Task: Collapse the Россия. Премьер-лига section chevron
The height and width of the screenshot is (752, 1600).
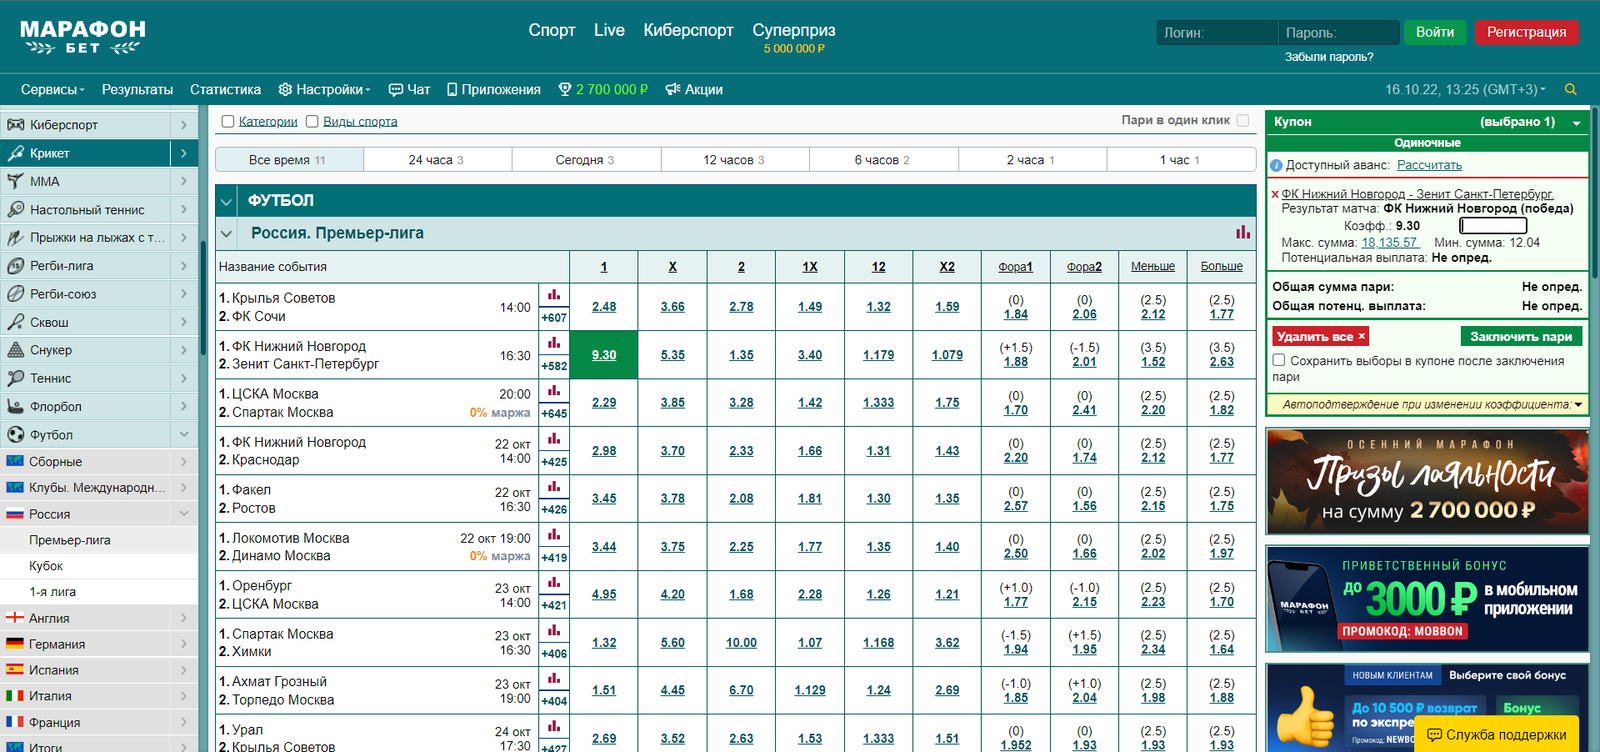Action: click(x=226, y=233)
